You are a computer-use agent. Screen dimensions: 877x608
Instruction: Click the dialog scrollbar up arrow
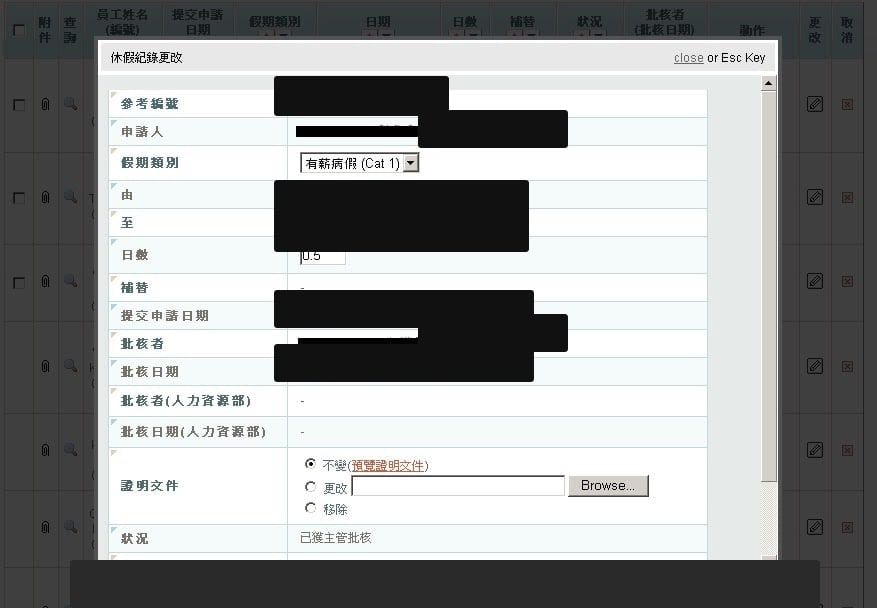[x=768, y=83]
